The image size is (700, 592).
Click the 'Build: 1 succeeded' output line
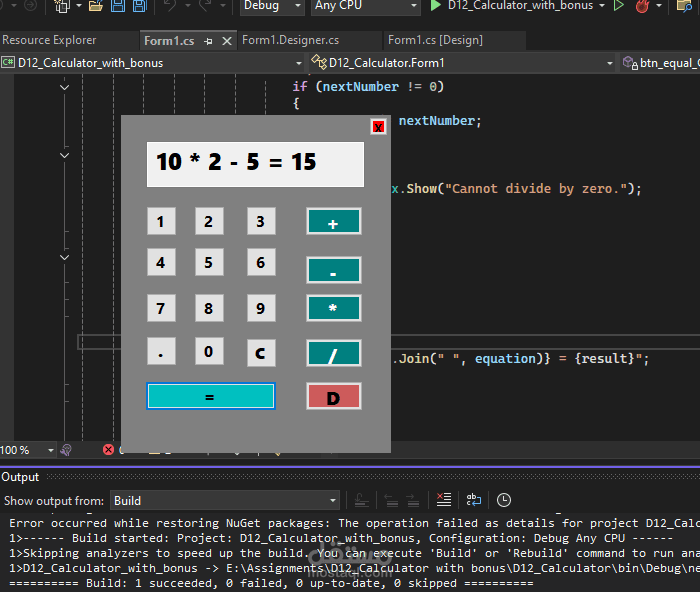pyautogui.click(x=271, y=583)
